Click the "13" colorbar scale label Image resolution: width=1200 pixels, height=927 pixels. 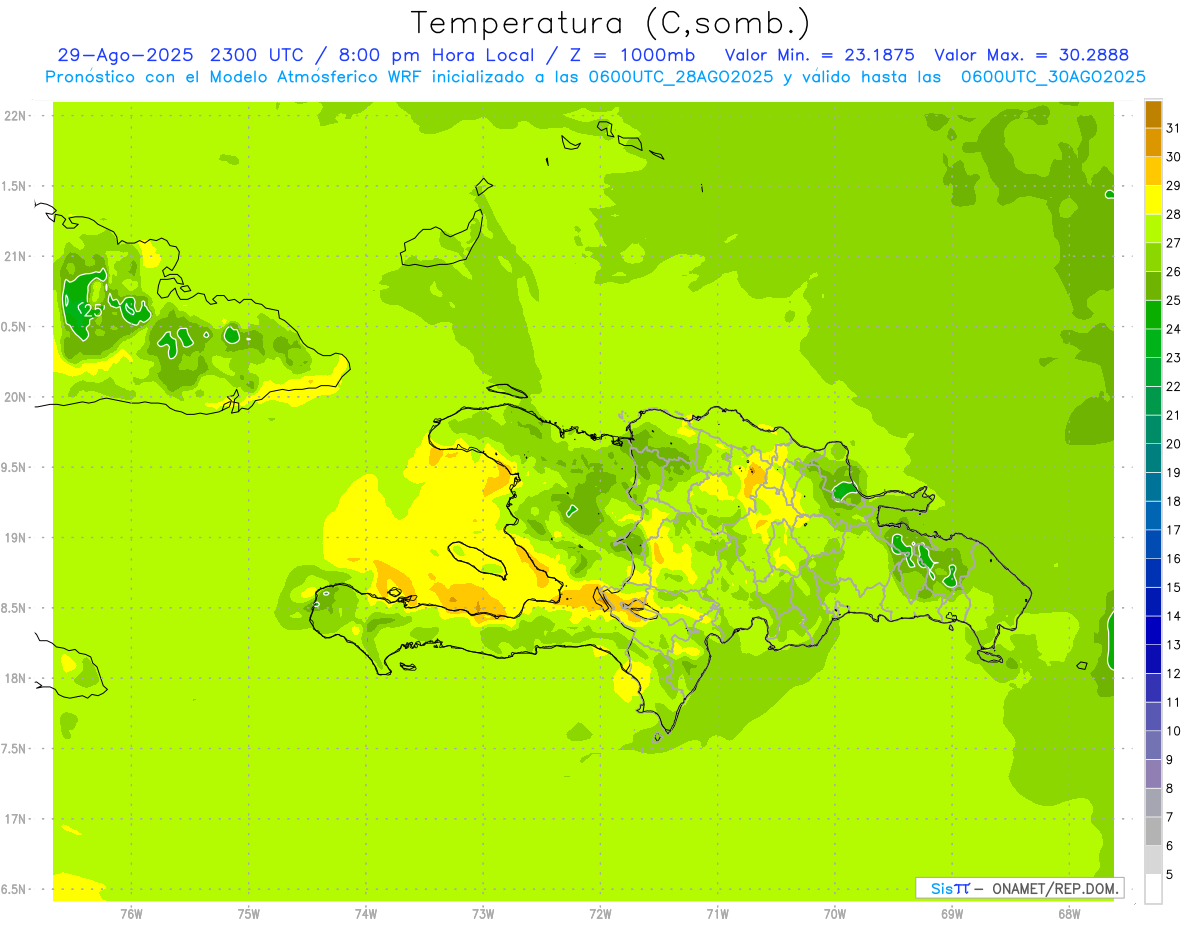1173,645
